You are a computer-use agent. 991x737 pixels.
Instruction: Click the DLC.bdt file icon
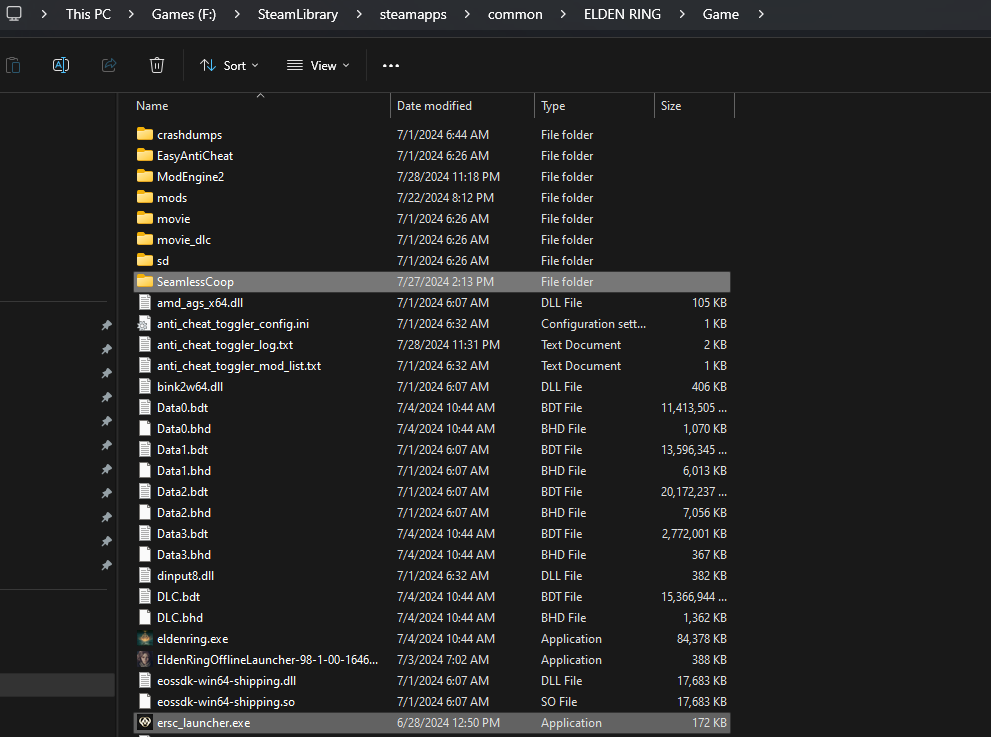145,596
